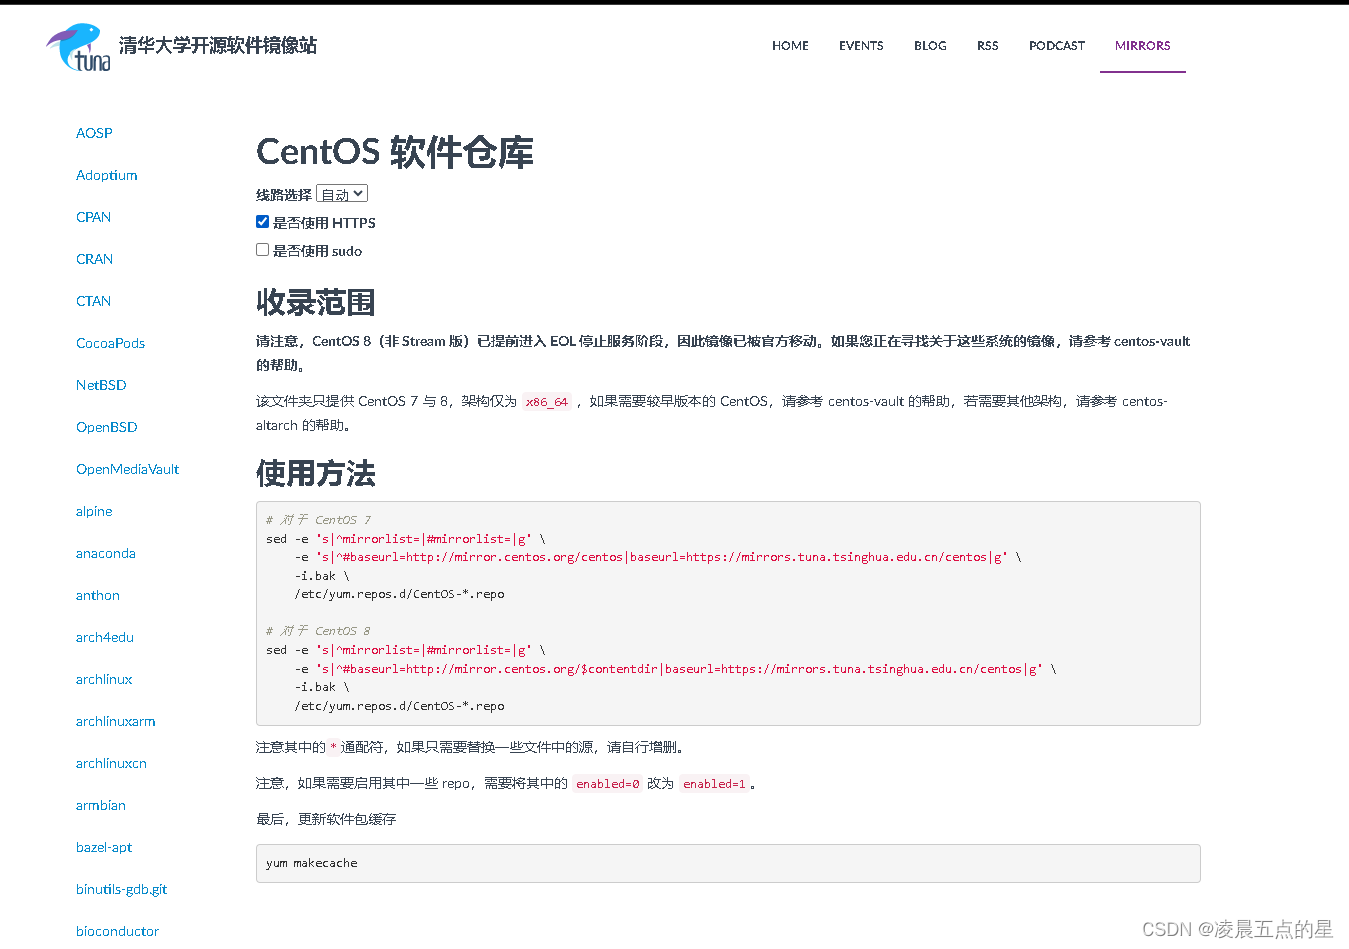Enable the 是否使用 sudo option
This screenshot has width=1349, height=949.
tap(262, 249)
